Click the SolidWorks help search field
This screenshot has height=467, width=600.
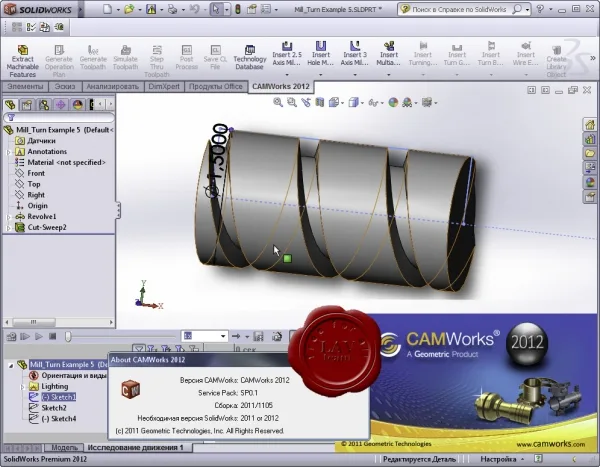click(459, 9)
